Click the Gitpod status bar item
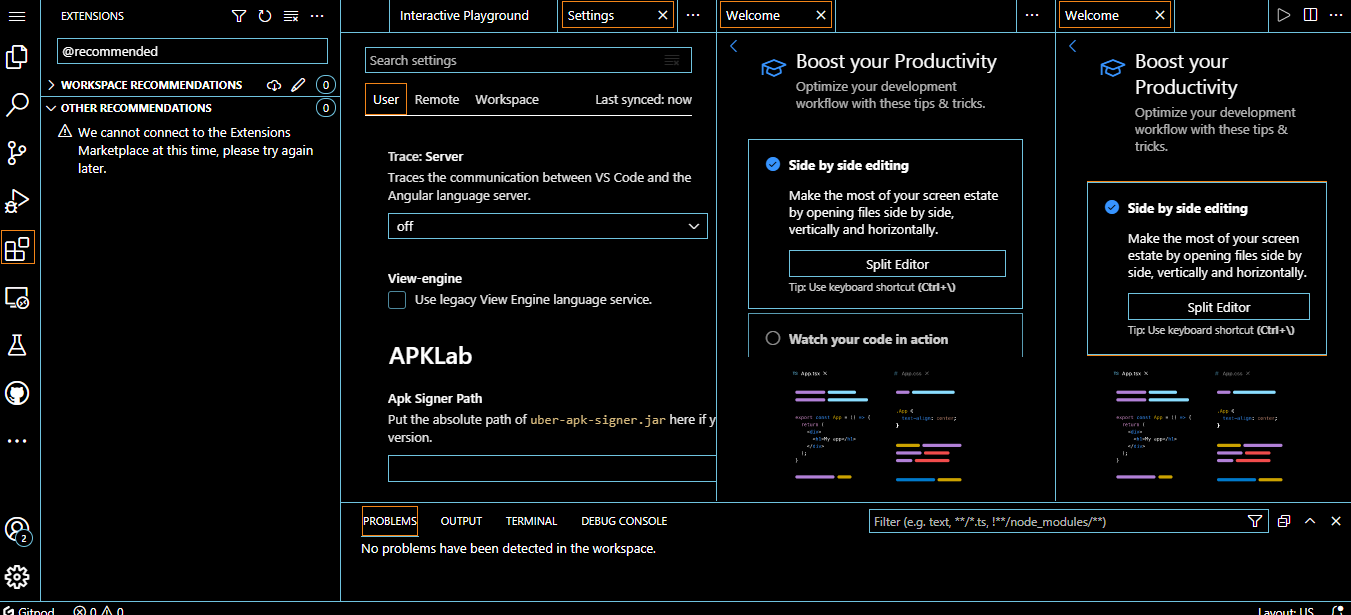This screenshot has height=615, width=1351. [28, 610]
